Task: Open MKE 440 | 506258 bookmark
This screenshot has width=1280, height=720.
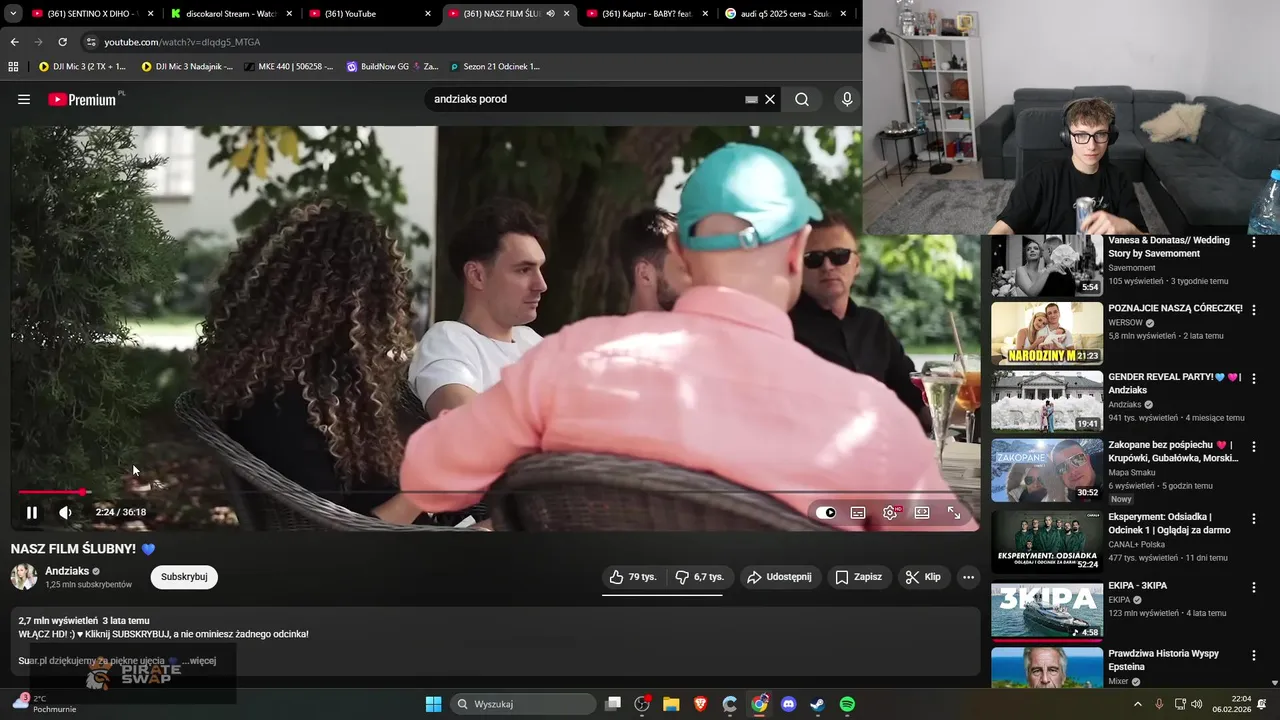Action: click(290, 67)
